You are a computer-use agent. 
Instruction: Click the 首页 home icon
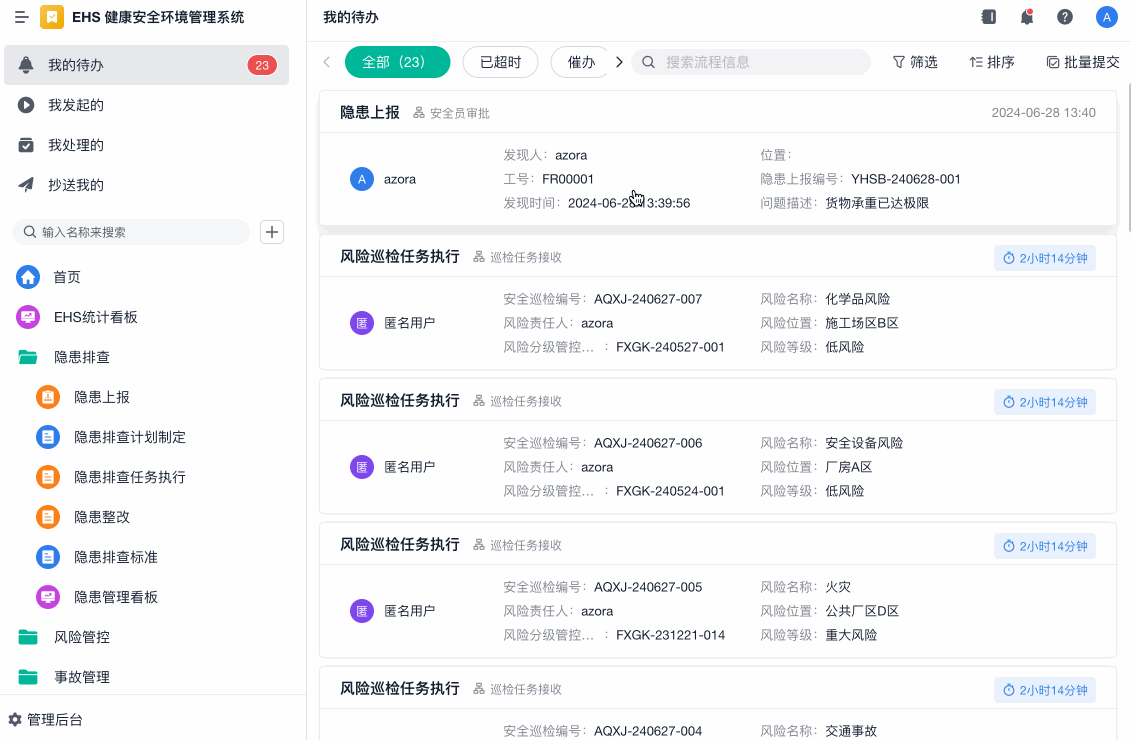coord(28,277)
